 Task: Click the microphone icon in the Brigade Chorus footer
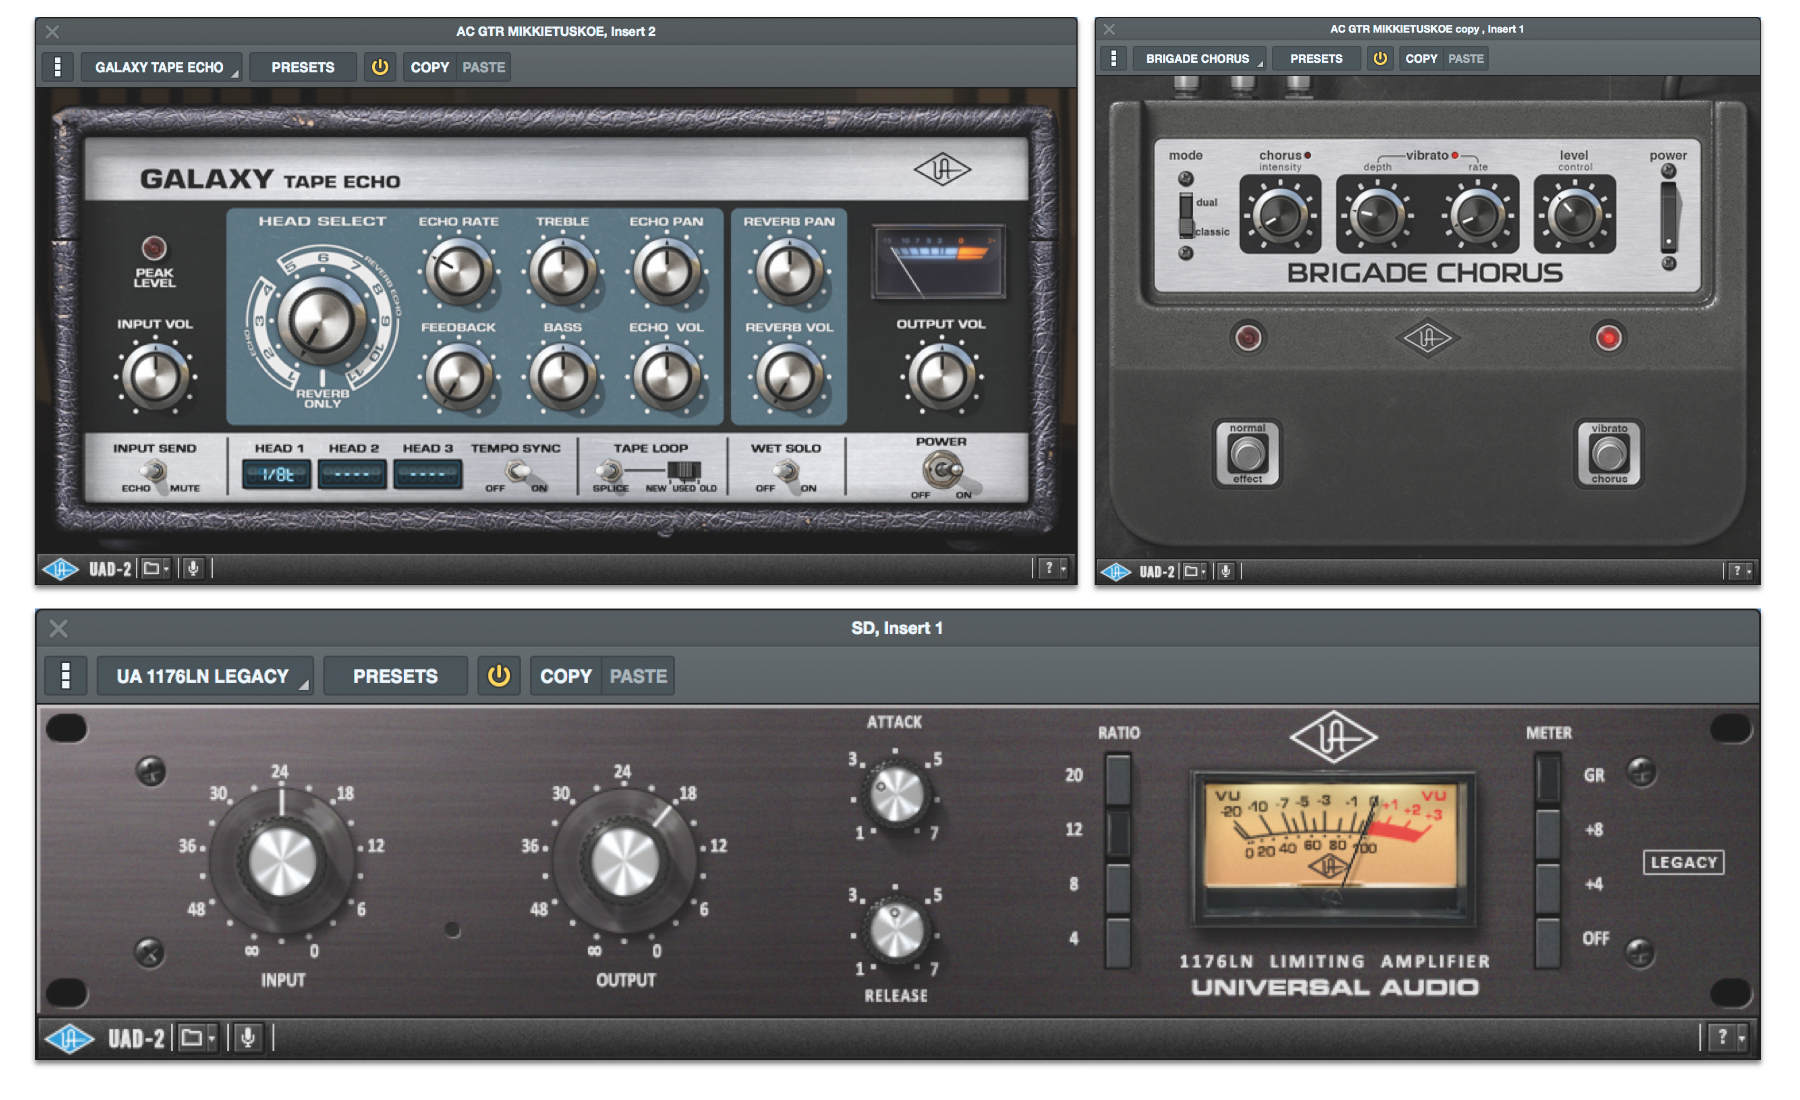coord(1225,571)
